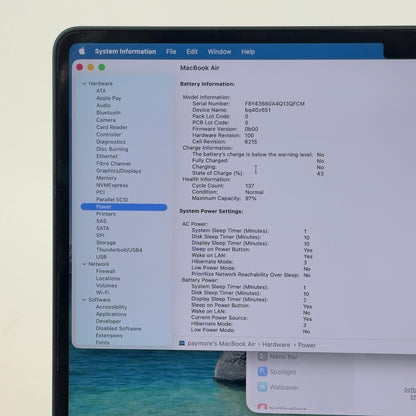
Task: Select Thunderbolt/USB4 in the sidebar
Action: (119, 250)
